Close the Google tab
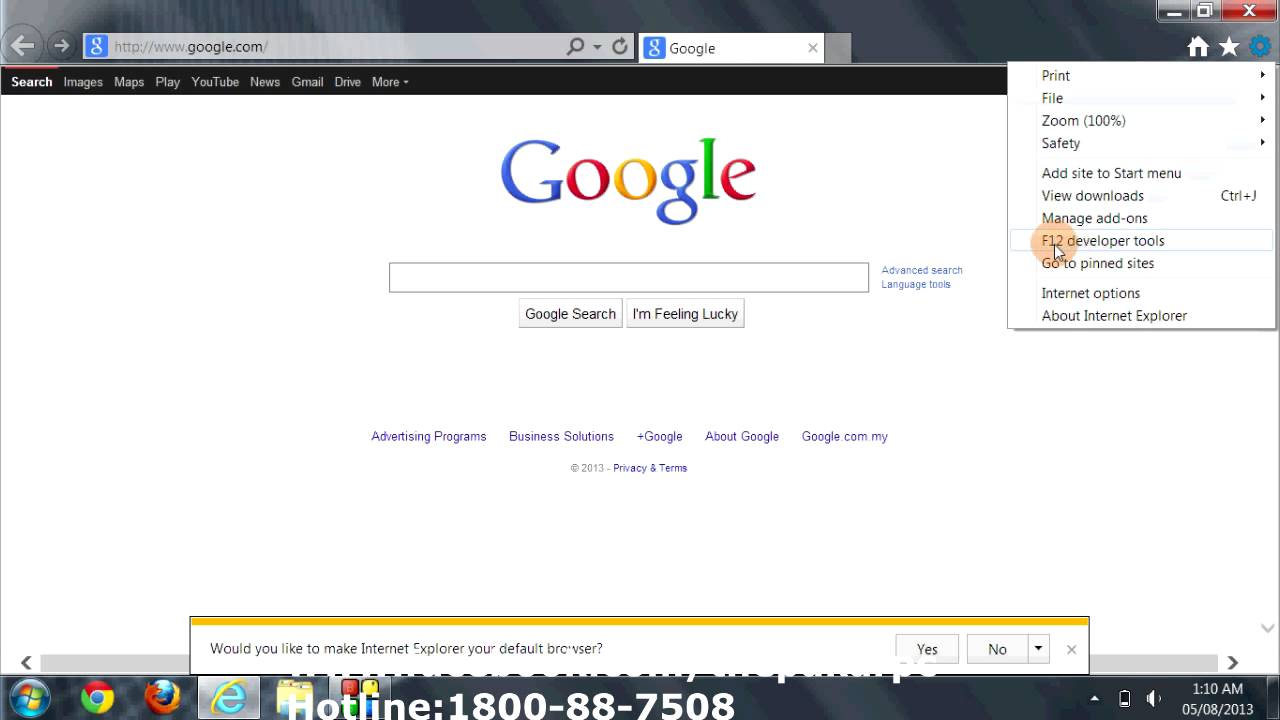This screenshot has width=1280, height=720. pos(812,47)
